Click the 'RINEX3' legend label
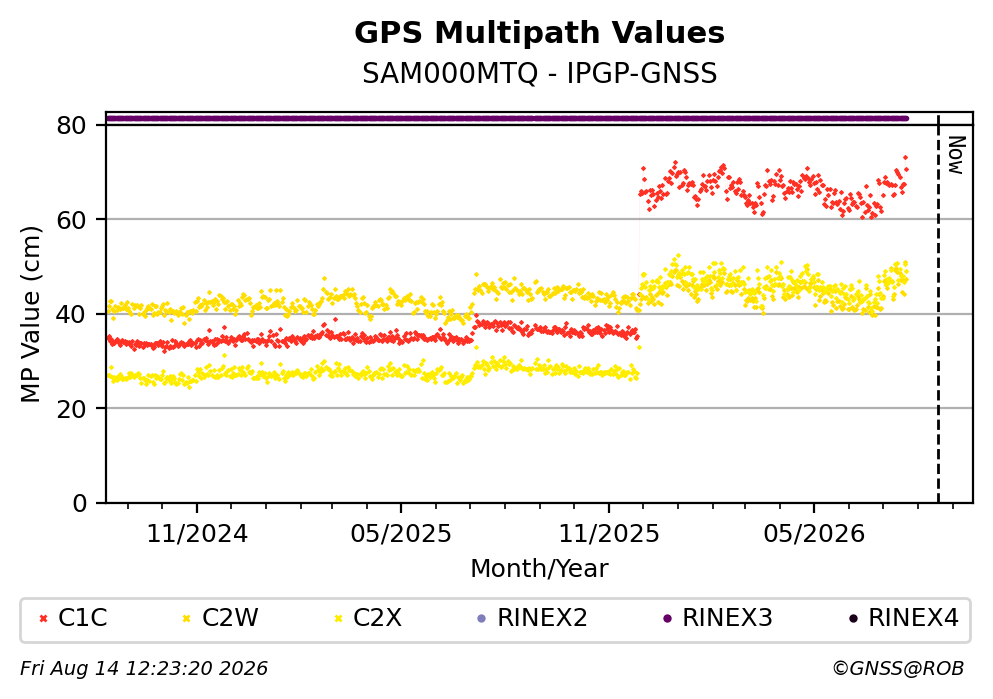The width and height of the screenshot is (993, 699). 727,618
